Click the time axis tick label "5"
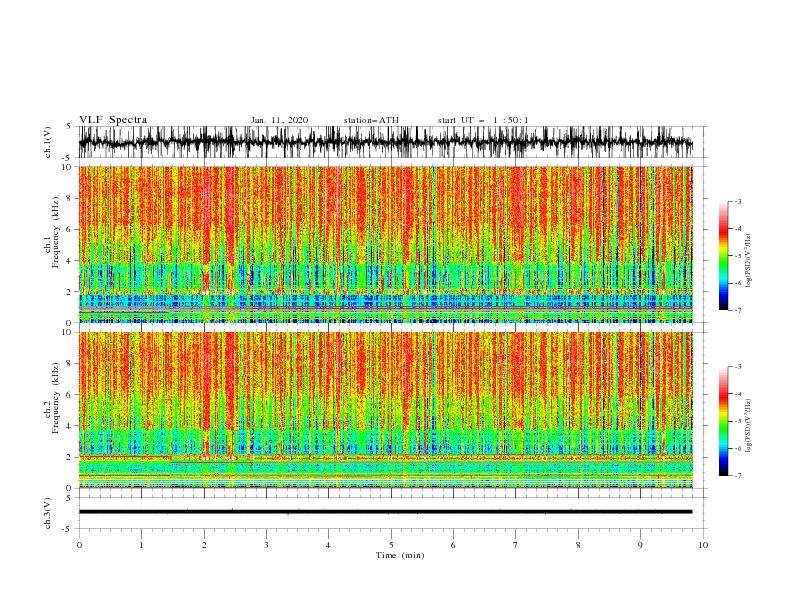The image size is (792, 612). click(x=391, y=545)
